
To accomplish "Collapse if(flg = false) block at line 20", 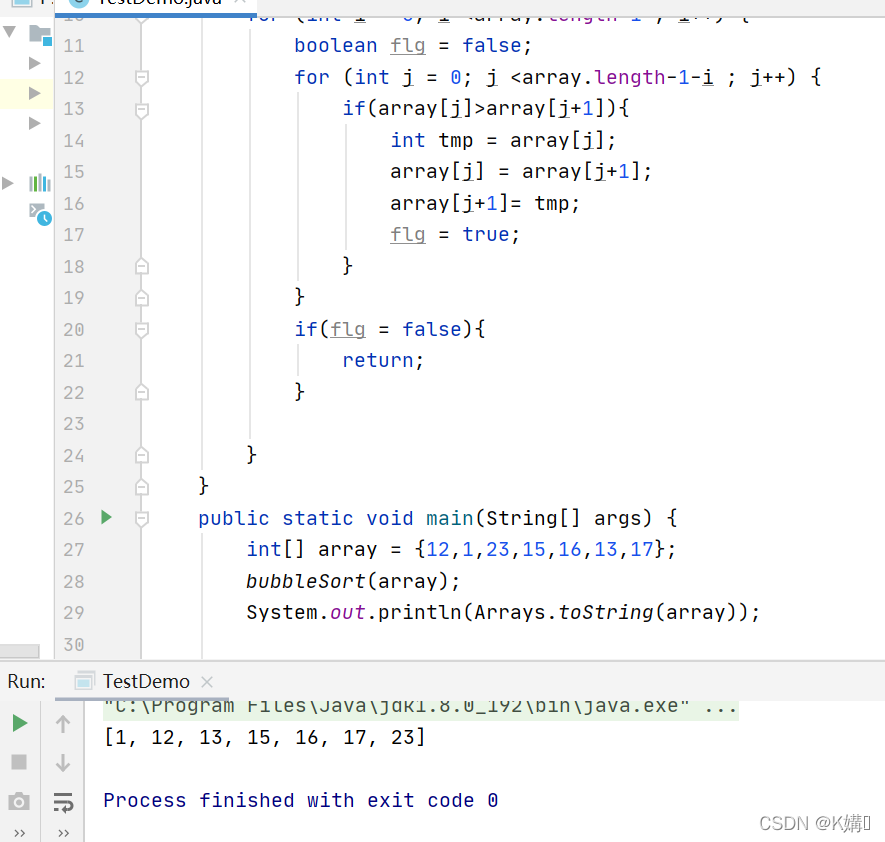I will [x=142, y=330].
